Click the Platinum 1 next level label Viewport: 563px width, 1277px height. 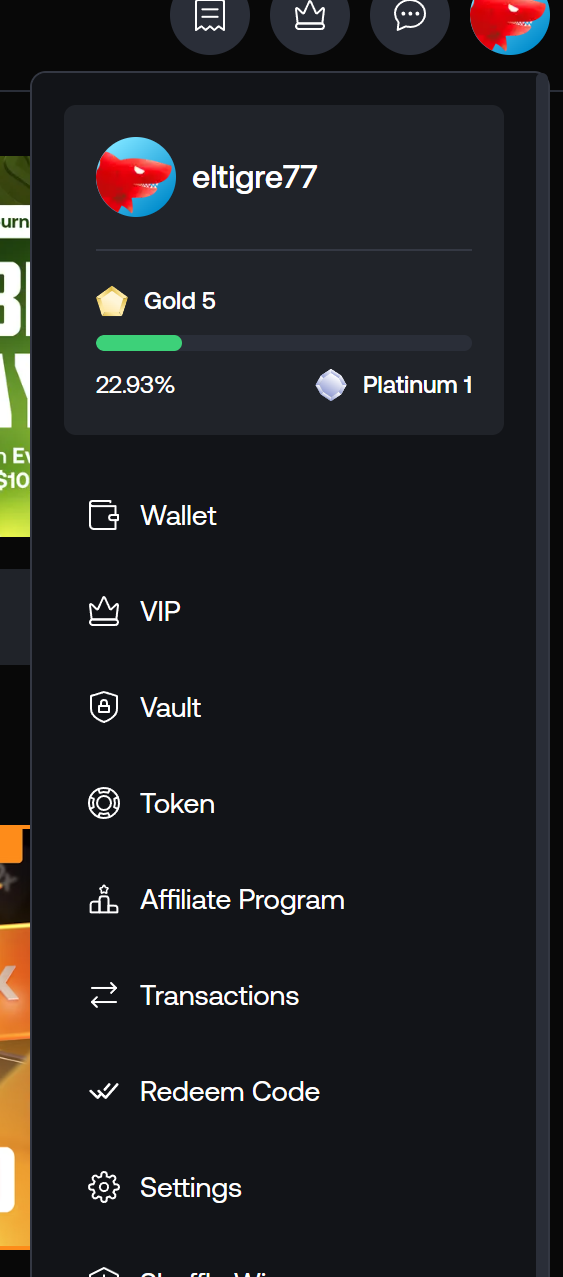[x=417, y=385]
